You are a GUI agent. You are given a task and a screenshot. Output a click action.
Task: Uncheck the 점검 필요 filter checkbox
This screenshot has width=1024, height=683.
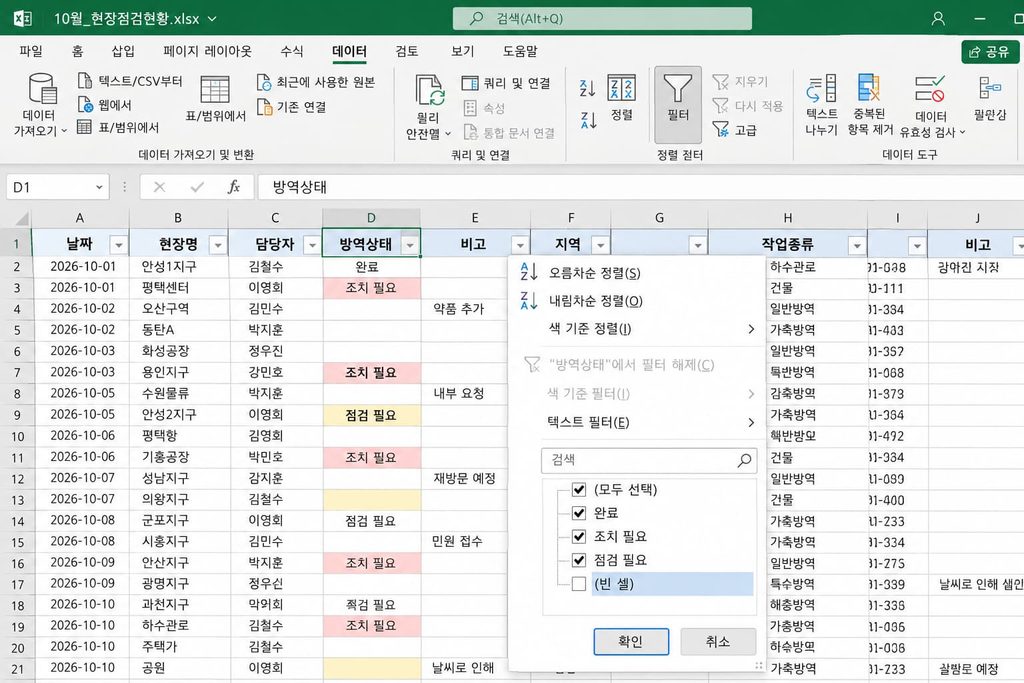(579, 560)
